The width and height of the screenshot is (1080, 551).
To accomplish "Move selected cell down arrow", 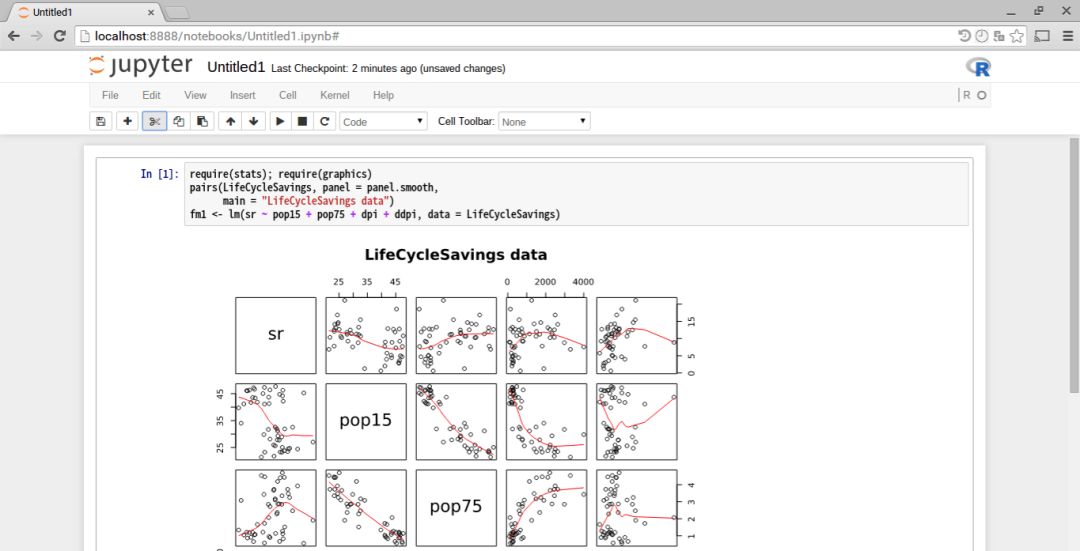I will pyautogui.click(x=253, y=121).
